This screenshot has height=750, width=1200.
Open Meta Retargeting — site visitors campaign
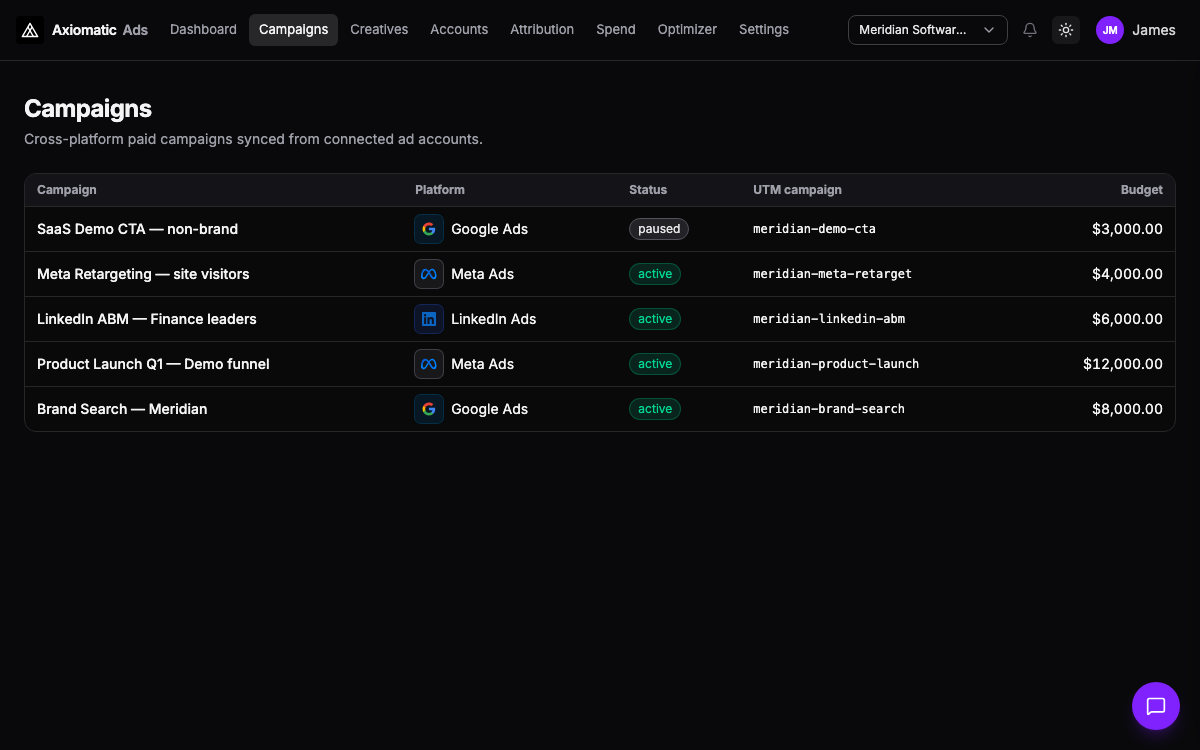tap(143, 274)
